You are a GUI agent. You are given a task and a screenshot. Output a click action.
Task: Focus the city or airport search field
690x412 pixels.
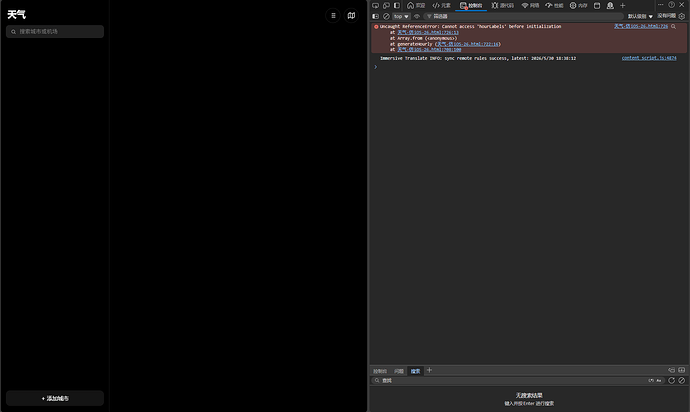[55, 31]
